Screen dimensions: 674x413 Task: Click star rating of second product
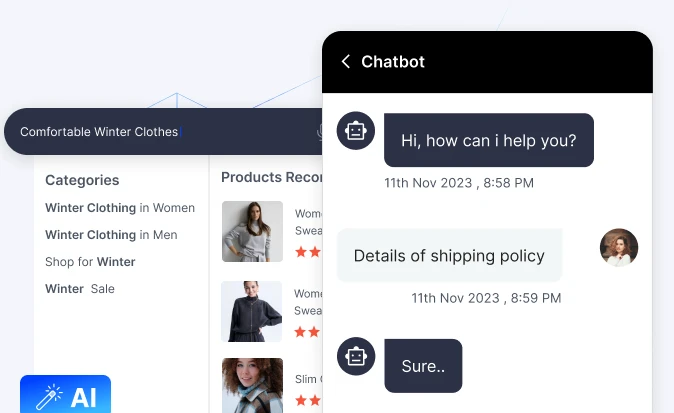pyautogui.click(x=308, y=332)
